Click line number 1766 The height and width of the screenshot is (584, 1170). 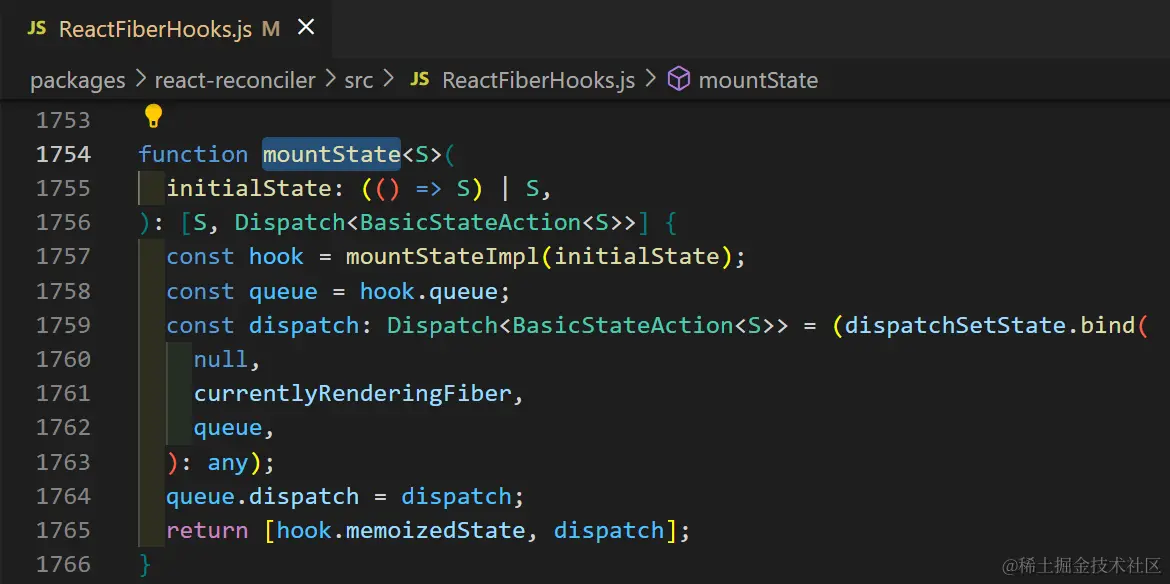pyautogui.click(x=63, y=565)
